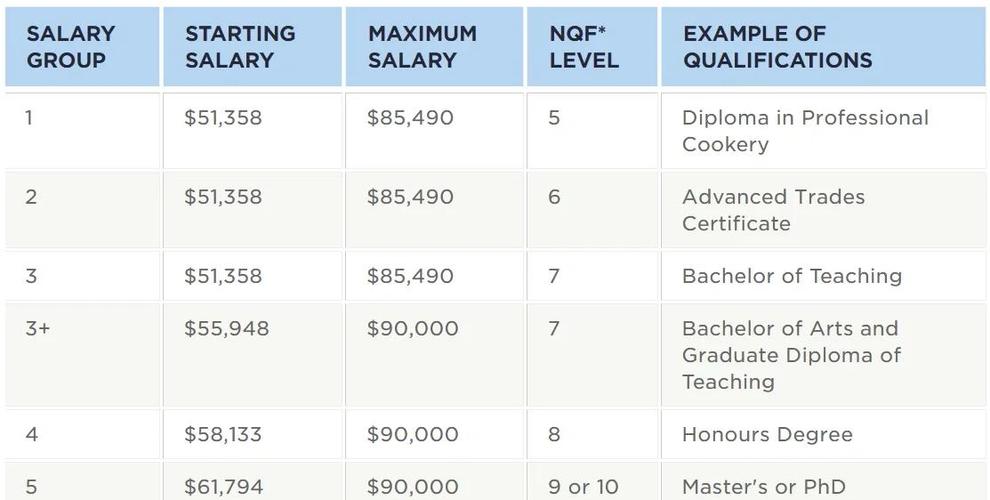Click NQF level 5 in the first row

tap(554, 118)
